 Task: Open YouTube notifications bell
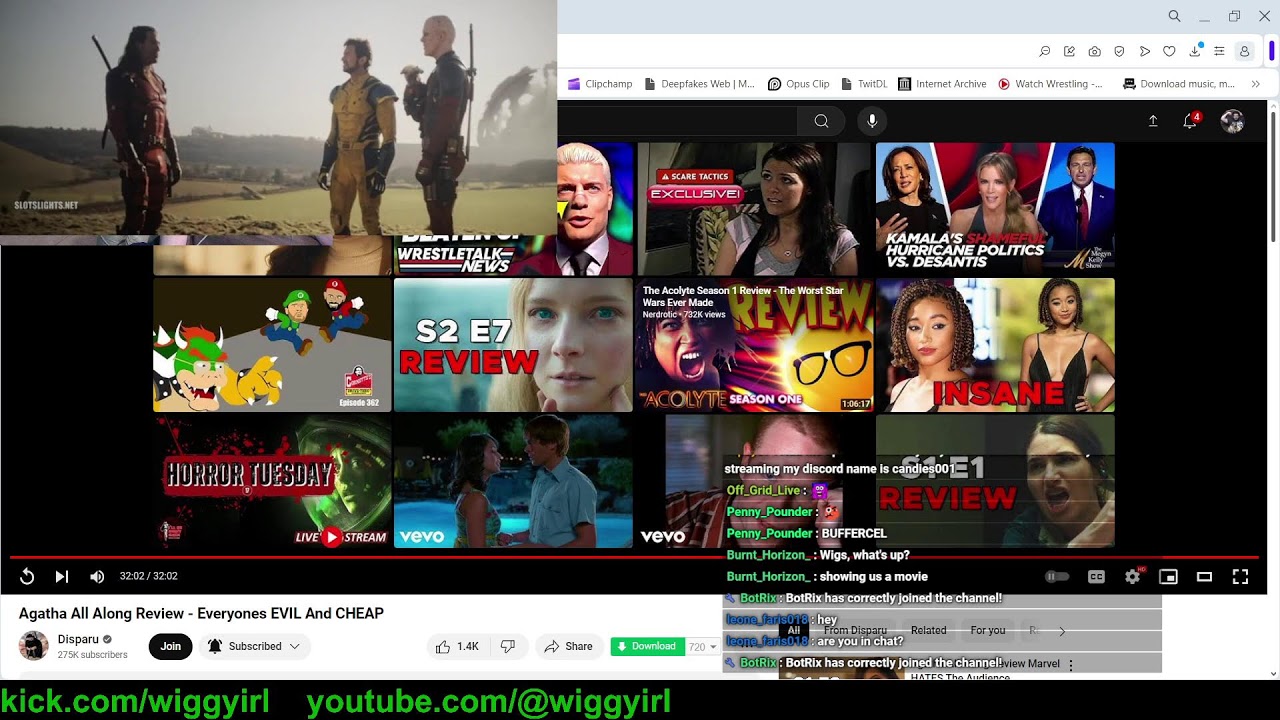pyautogui.click(x=1190, y=121)
